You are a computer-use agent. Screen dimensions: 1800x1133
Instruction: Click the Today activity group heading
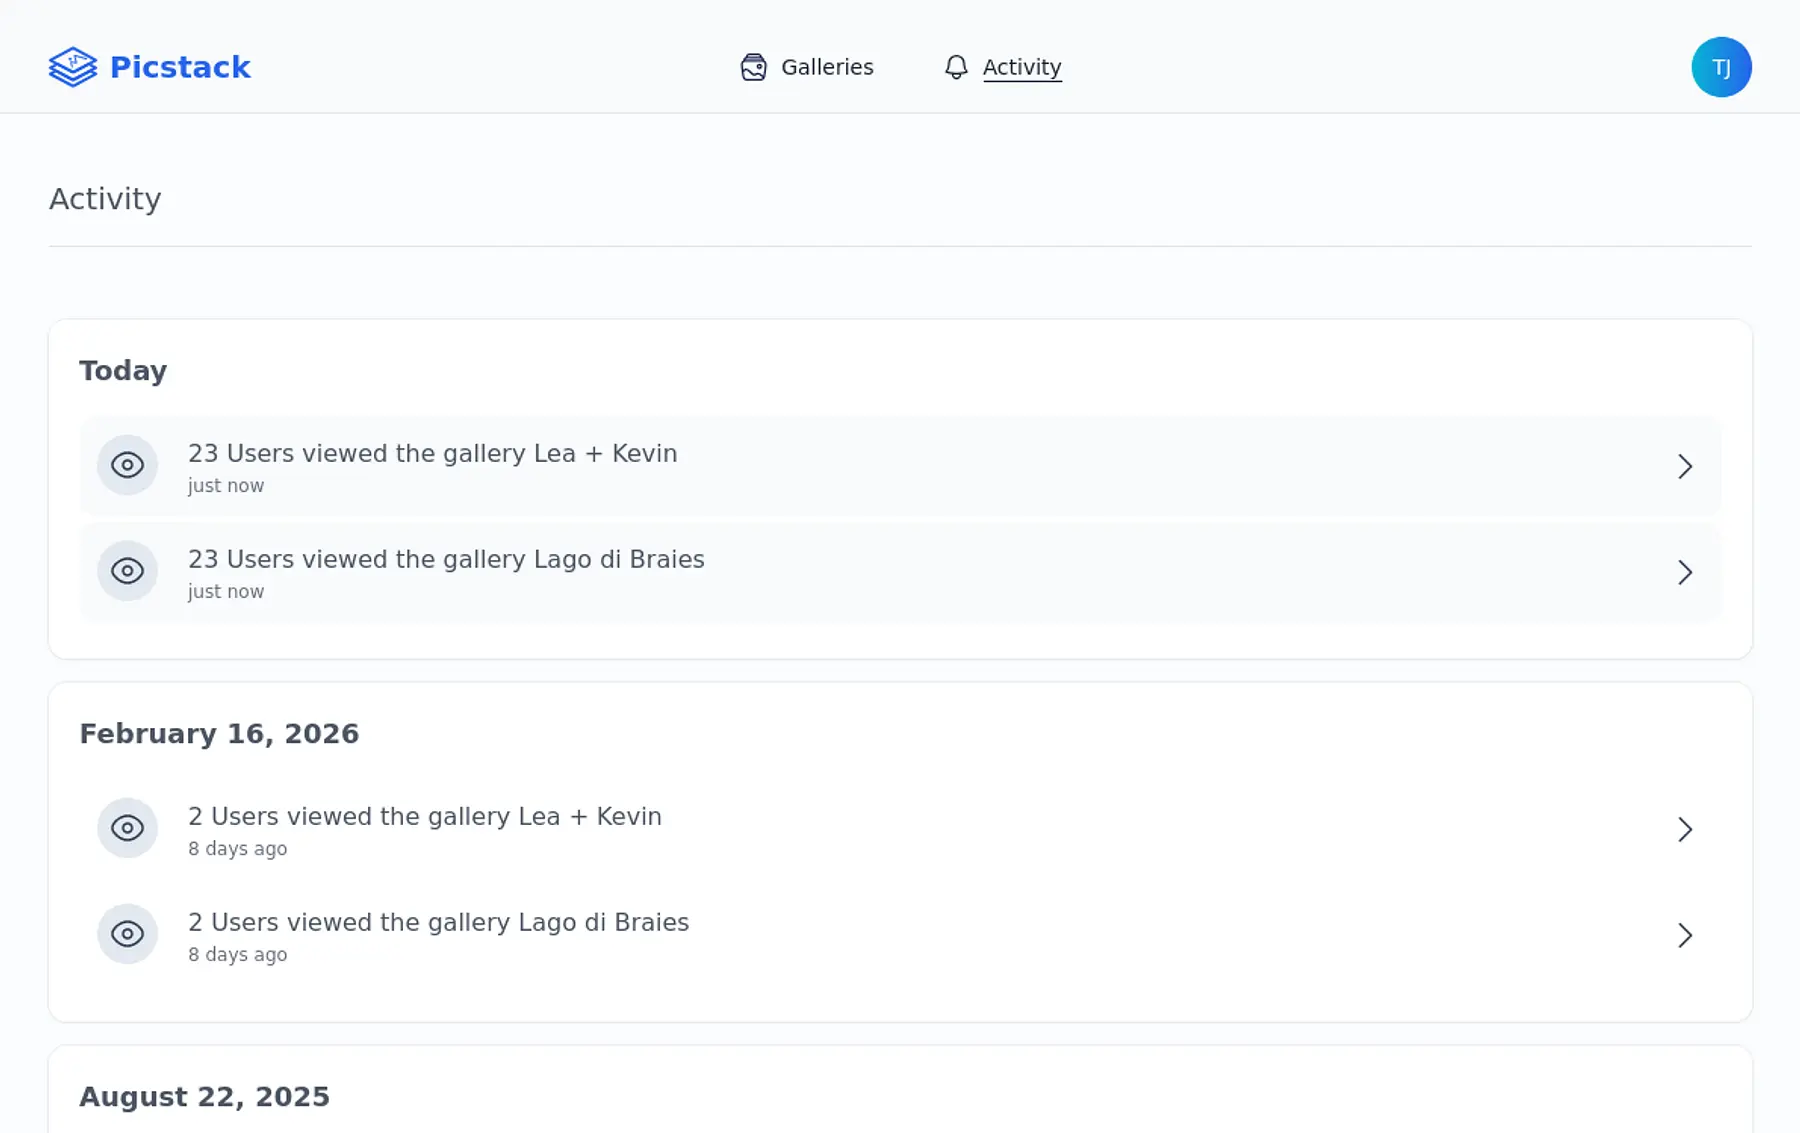click(x=122, y=370)
